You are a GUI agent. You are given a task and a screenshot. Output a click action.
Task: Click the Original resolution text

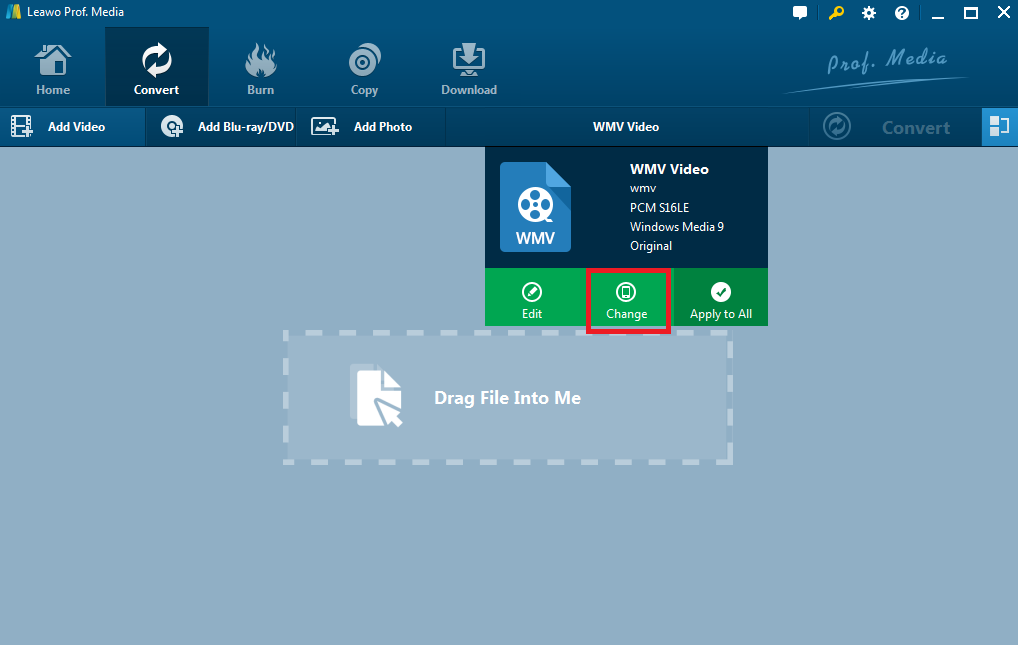click(x=651, y=246)
